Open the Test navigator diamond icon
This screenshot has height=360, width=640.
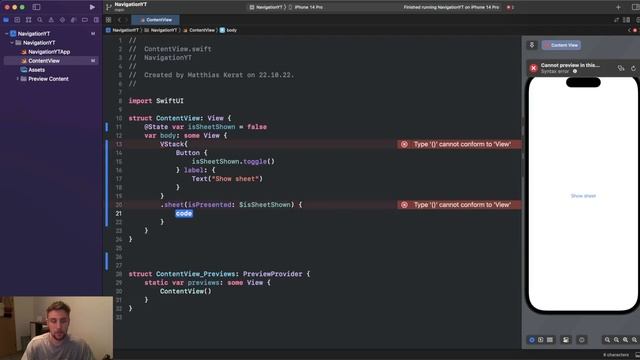tap(62, 20)
